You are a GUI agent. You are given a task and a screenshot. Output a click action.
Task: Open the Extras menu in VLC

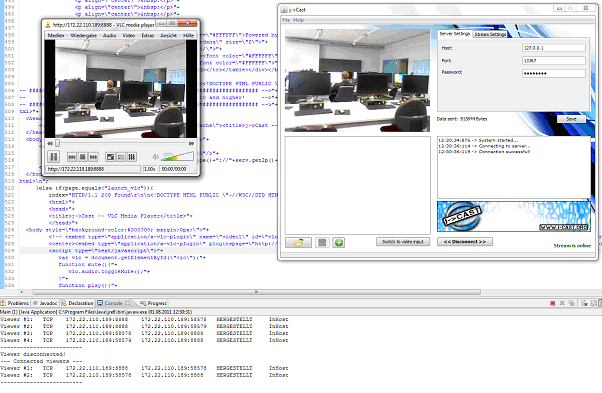148,35
